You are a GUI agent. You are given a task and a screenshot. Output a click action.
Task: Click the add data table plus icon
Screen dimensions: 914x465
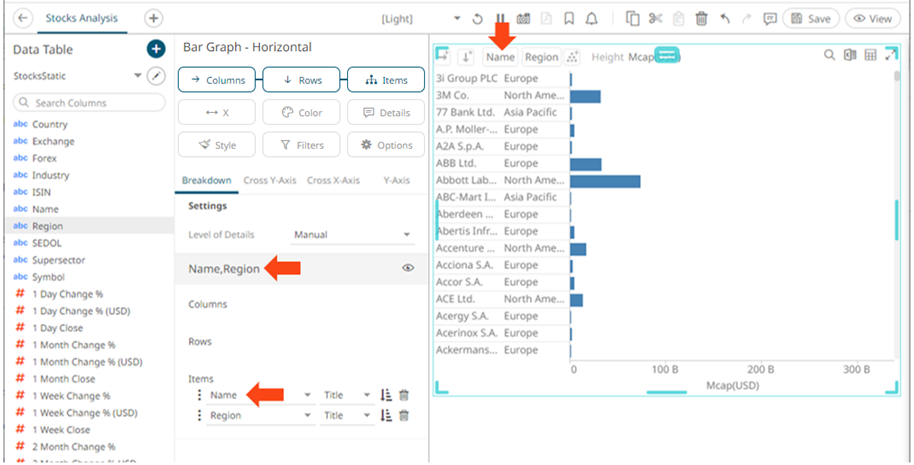click(x=155, y=49)
